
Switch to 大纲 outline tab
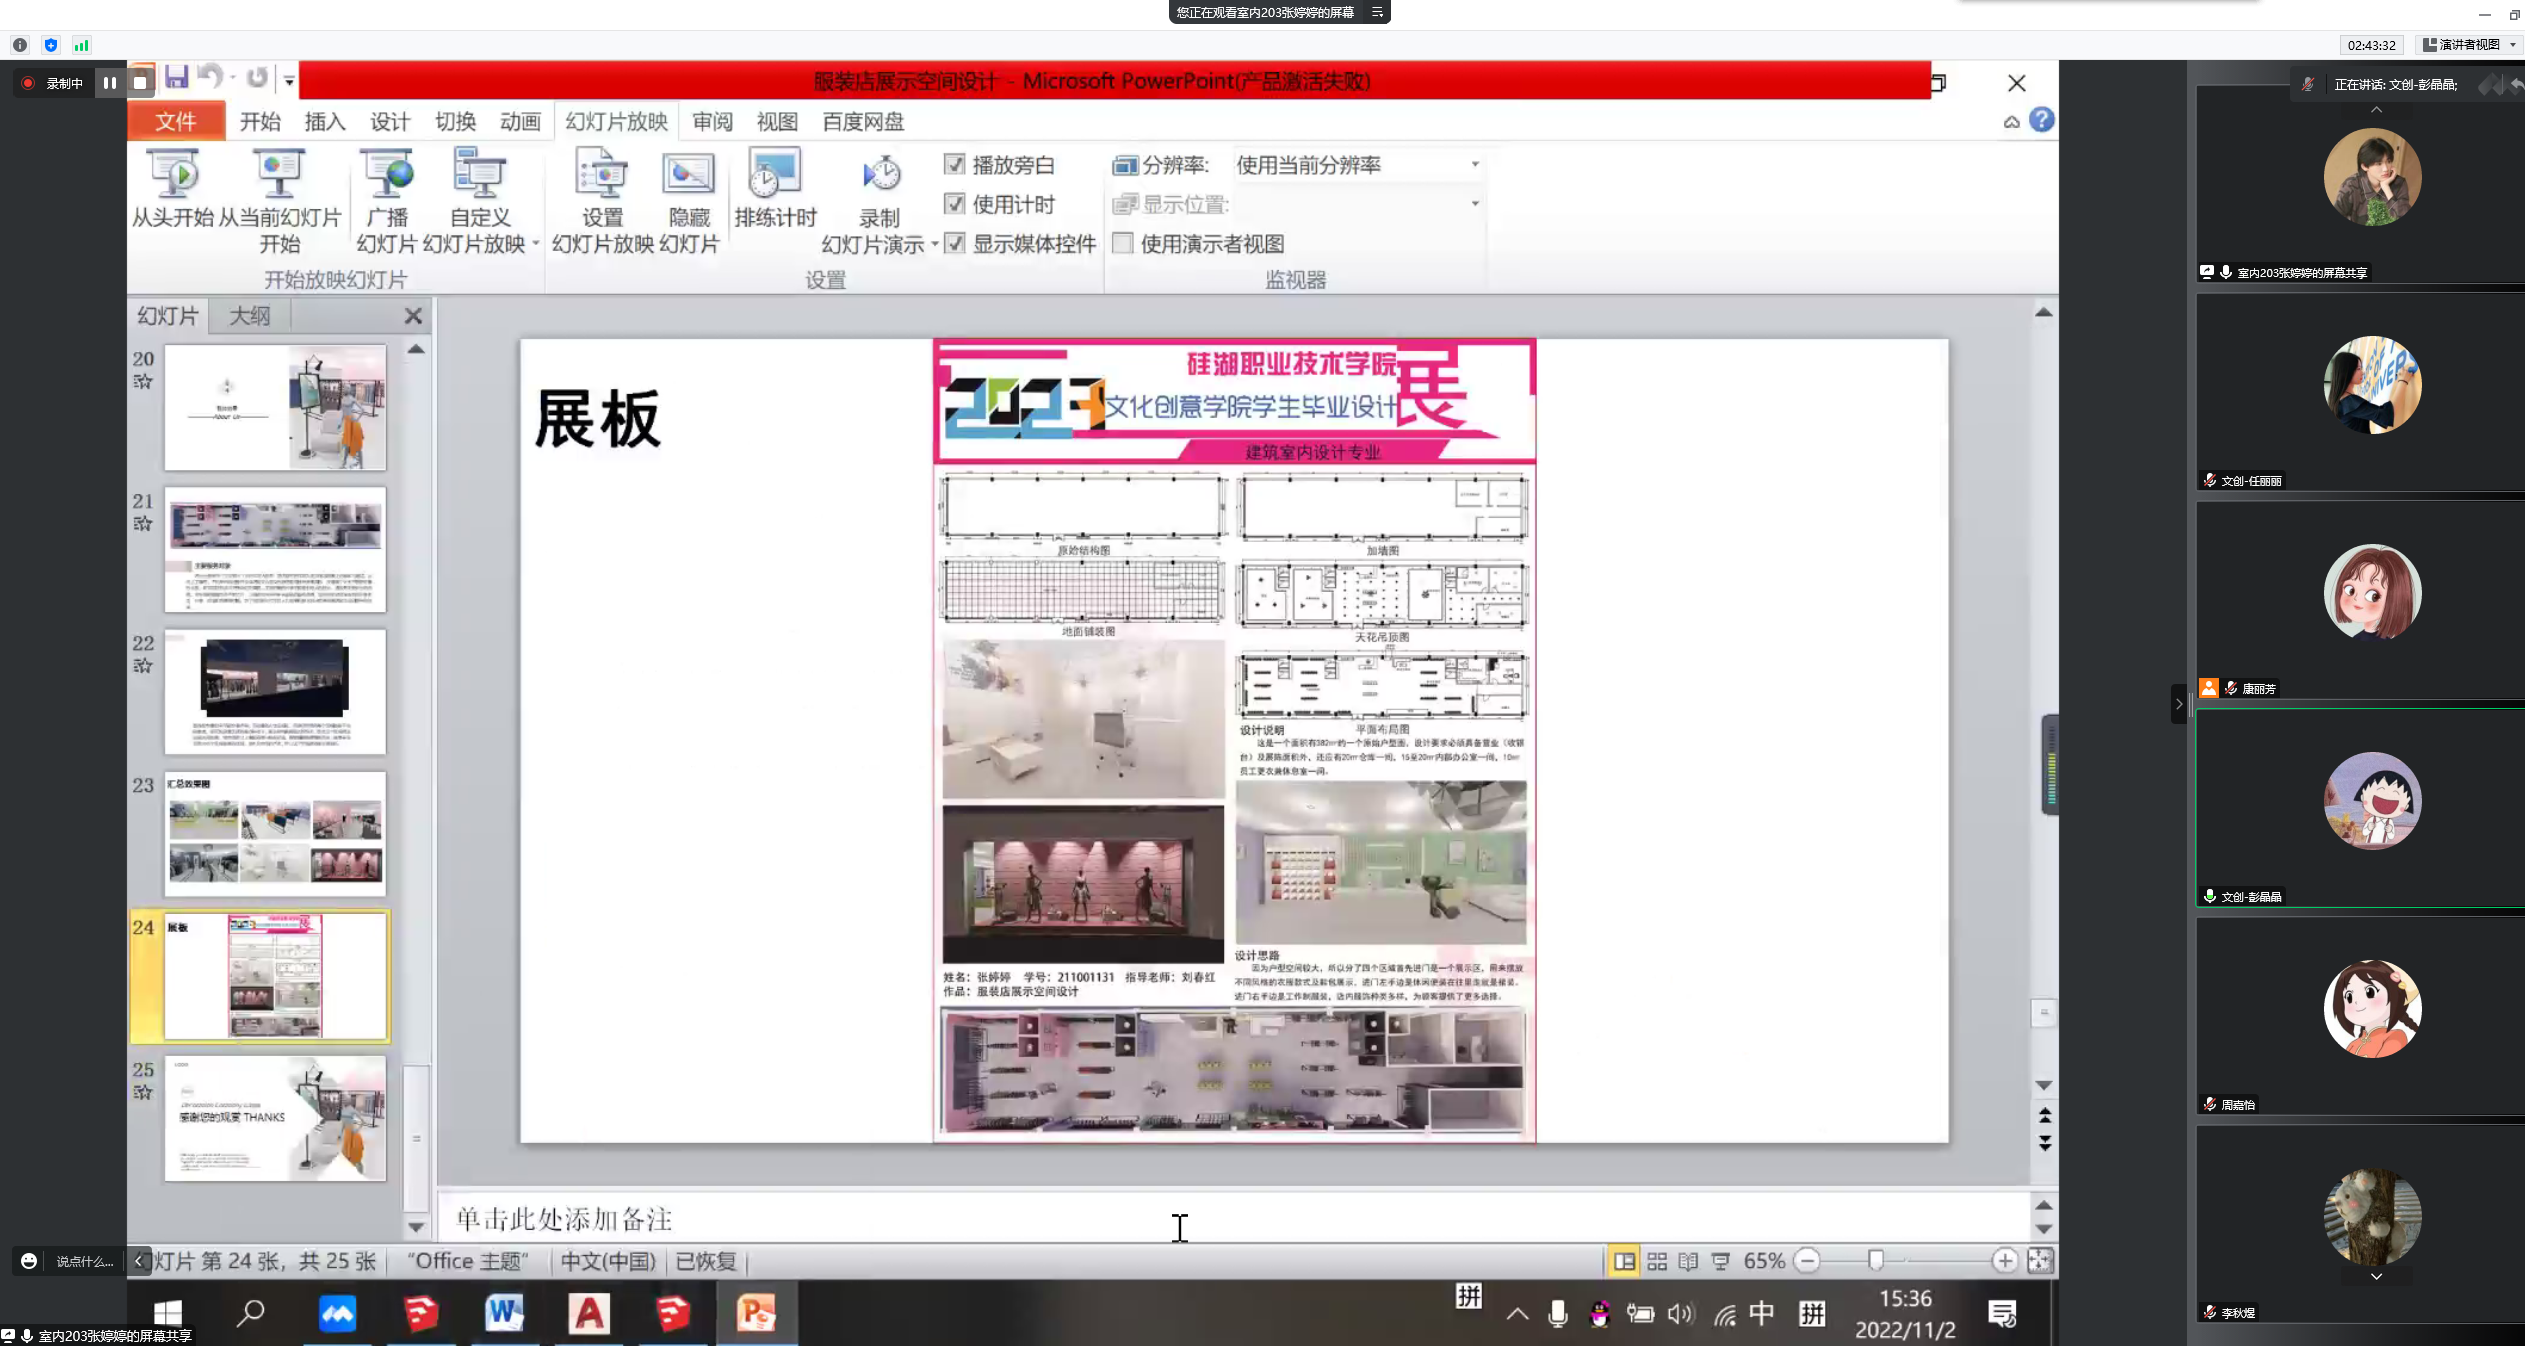click(x=250, y=316)
